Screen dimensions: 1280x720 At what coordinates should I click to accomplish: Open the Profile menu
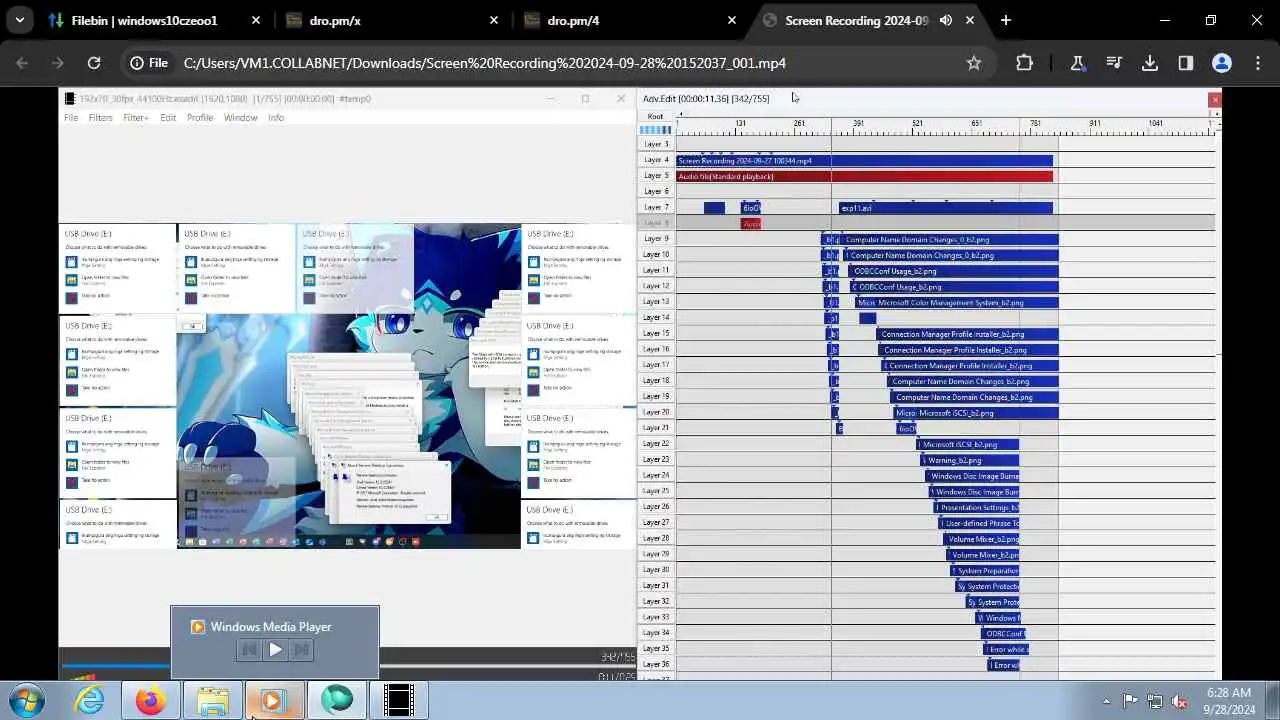(200, 118)
